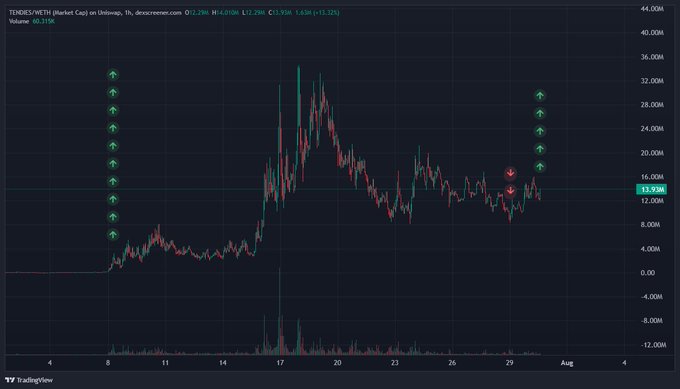Click the 44.00M price axis label

click(652, 9)
